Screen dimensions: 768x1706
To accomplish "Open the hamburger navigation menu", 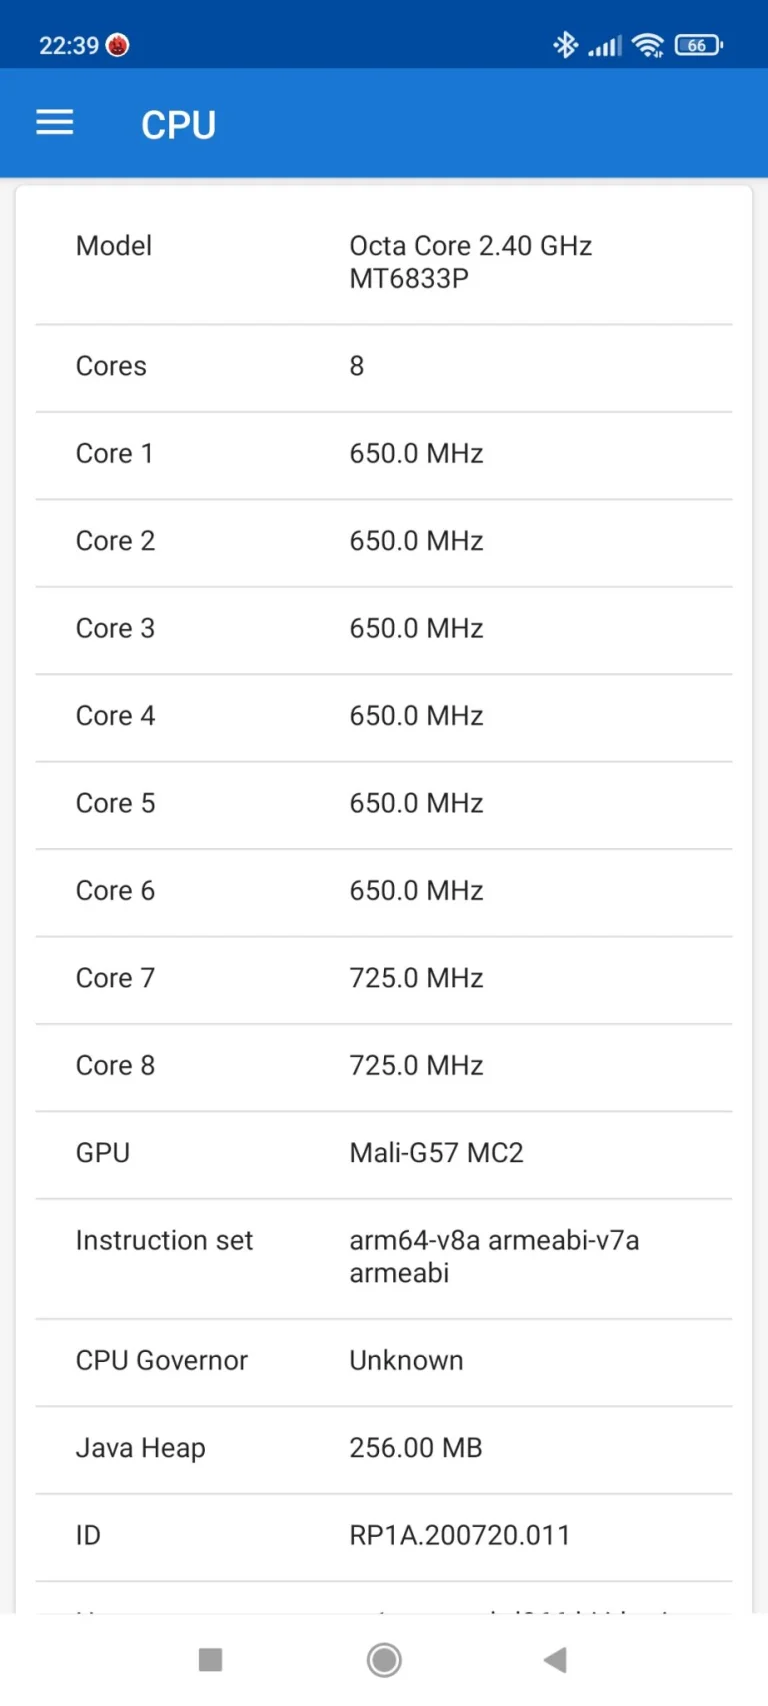I will coord(54,122).
